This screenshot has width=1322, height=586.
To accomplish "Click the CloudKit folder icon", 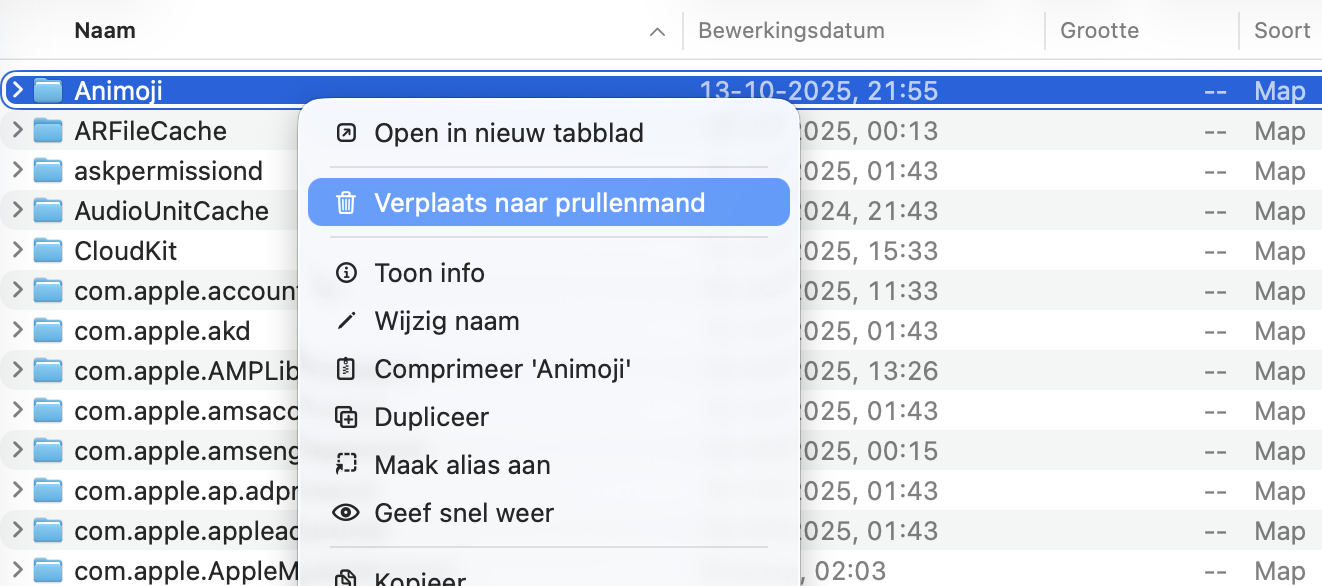I will click(49, 250).
